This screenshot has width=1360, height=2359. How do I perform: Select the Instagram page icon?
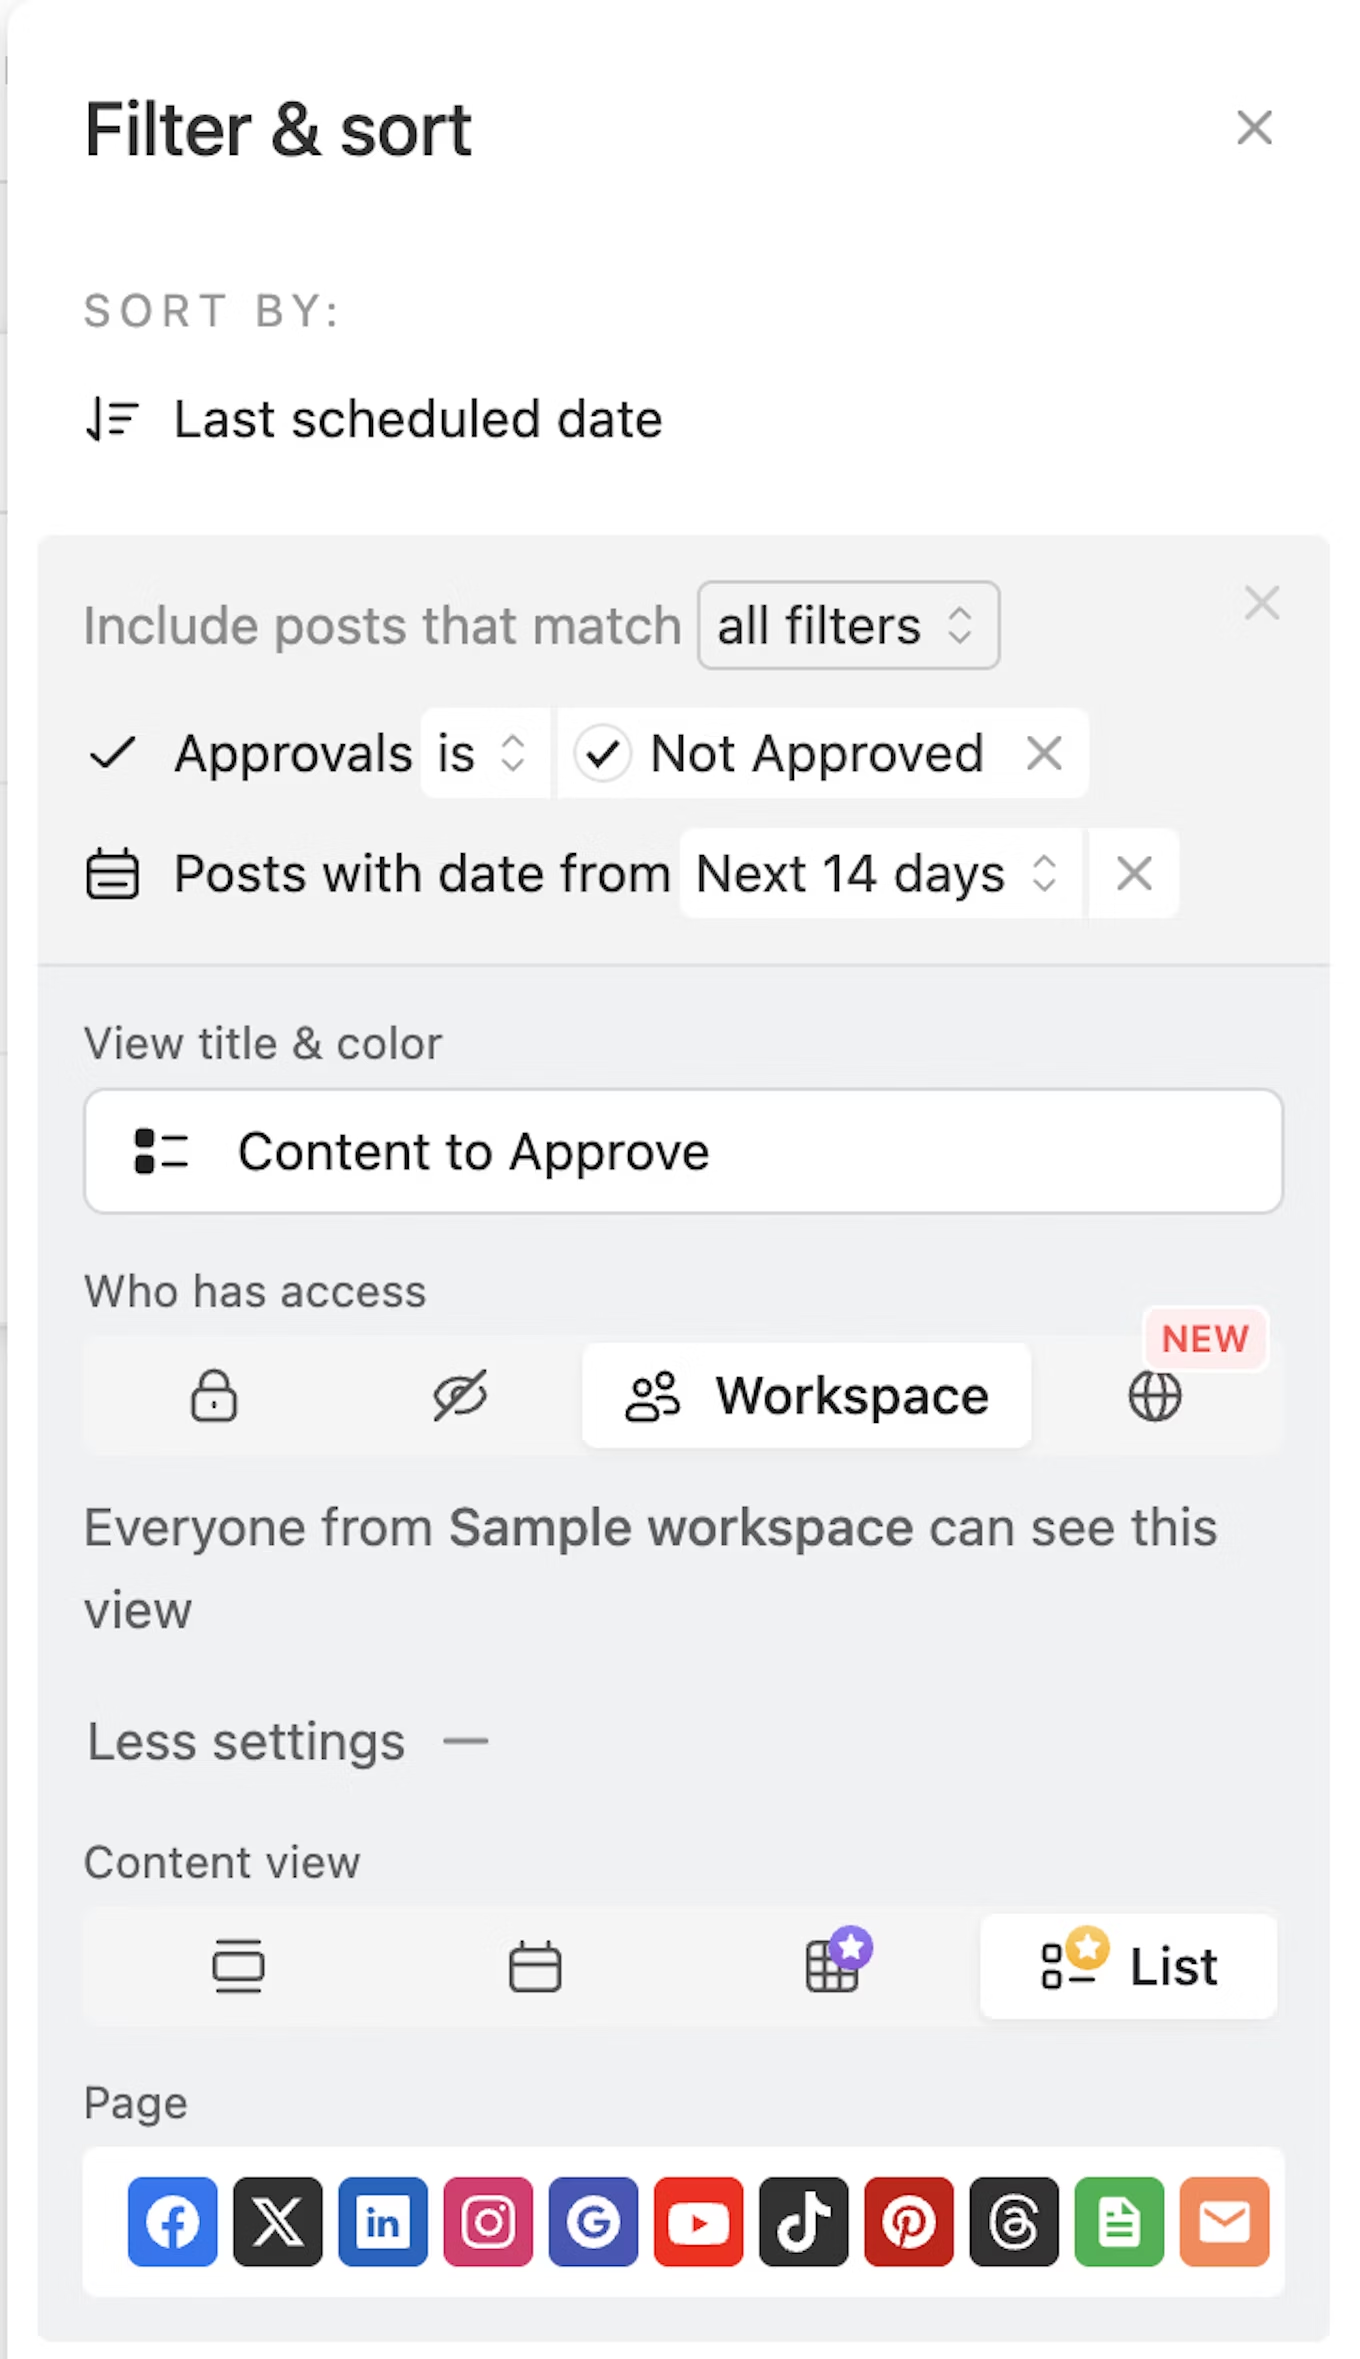point(488,2221)
